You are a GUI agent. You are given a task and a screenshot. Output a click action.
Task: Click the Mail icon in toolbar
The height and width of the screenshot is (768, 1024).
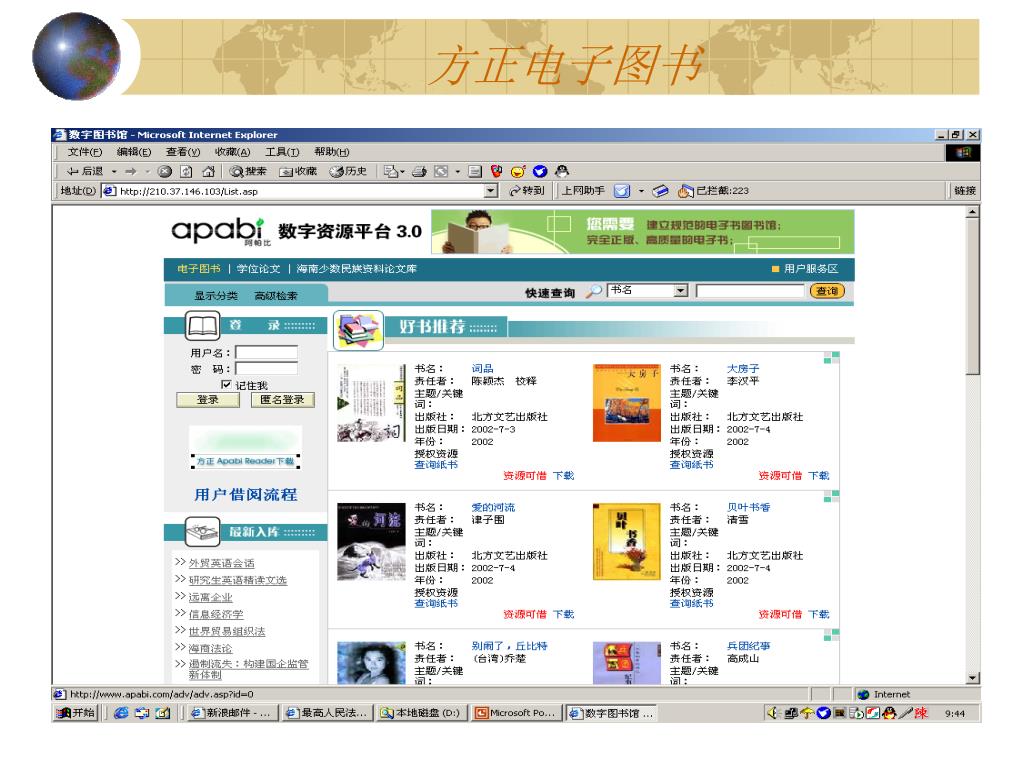pos(391,171)
